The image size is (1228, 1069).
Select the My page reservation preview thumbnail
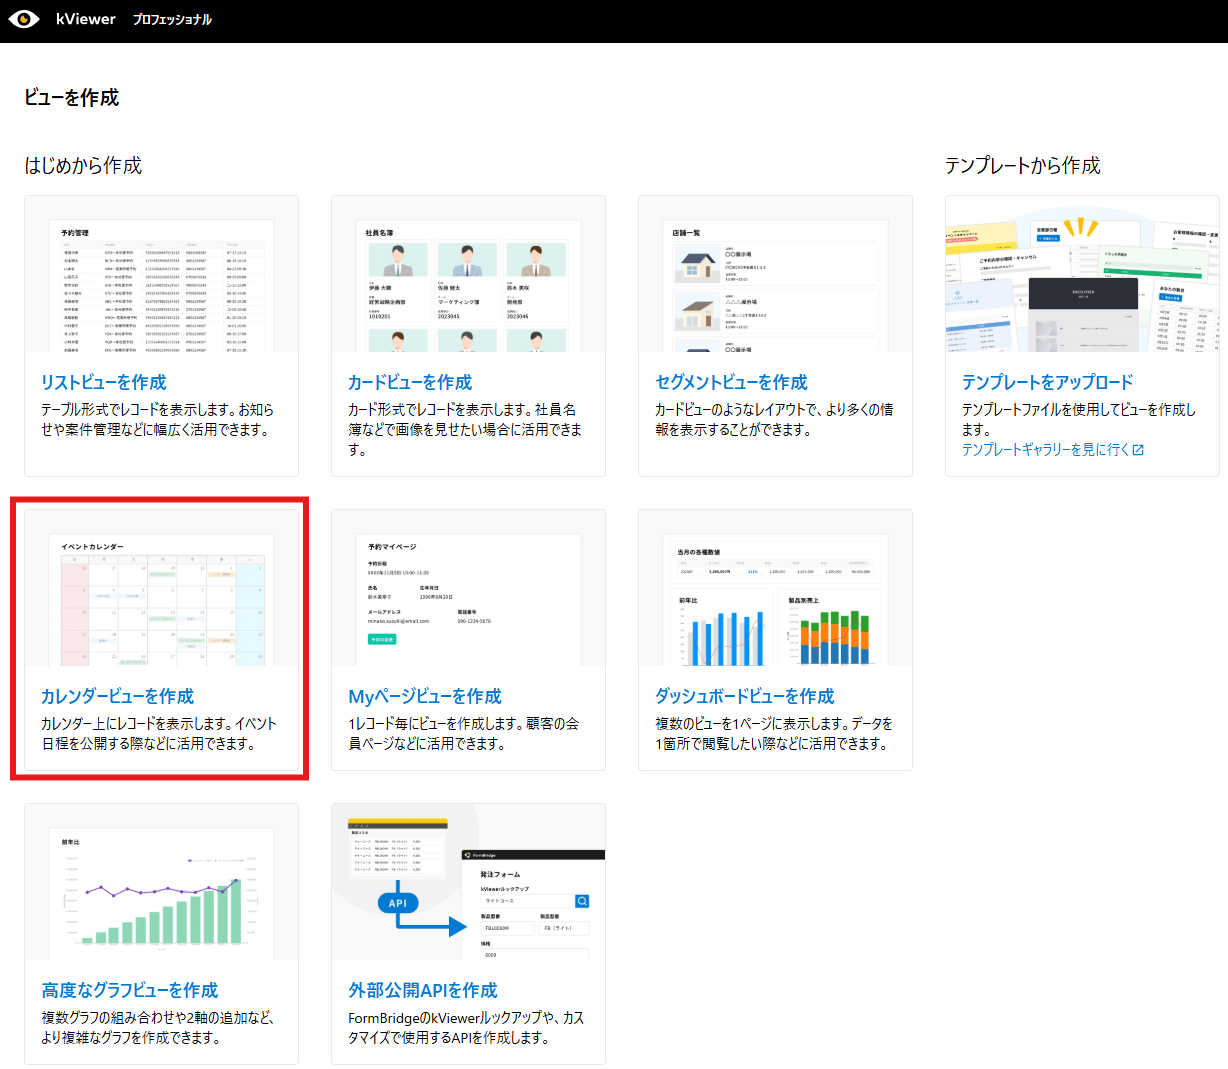pyautogui.click(x=468, y=598)
